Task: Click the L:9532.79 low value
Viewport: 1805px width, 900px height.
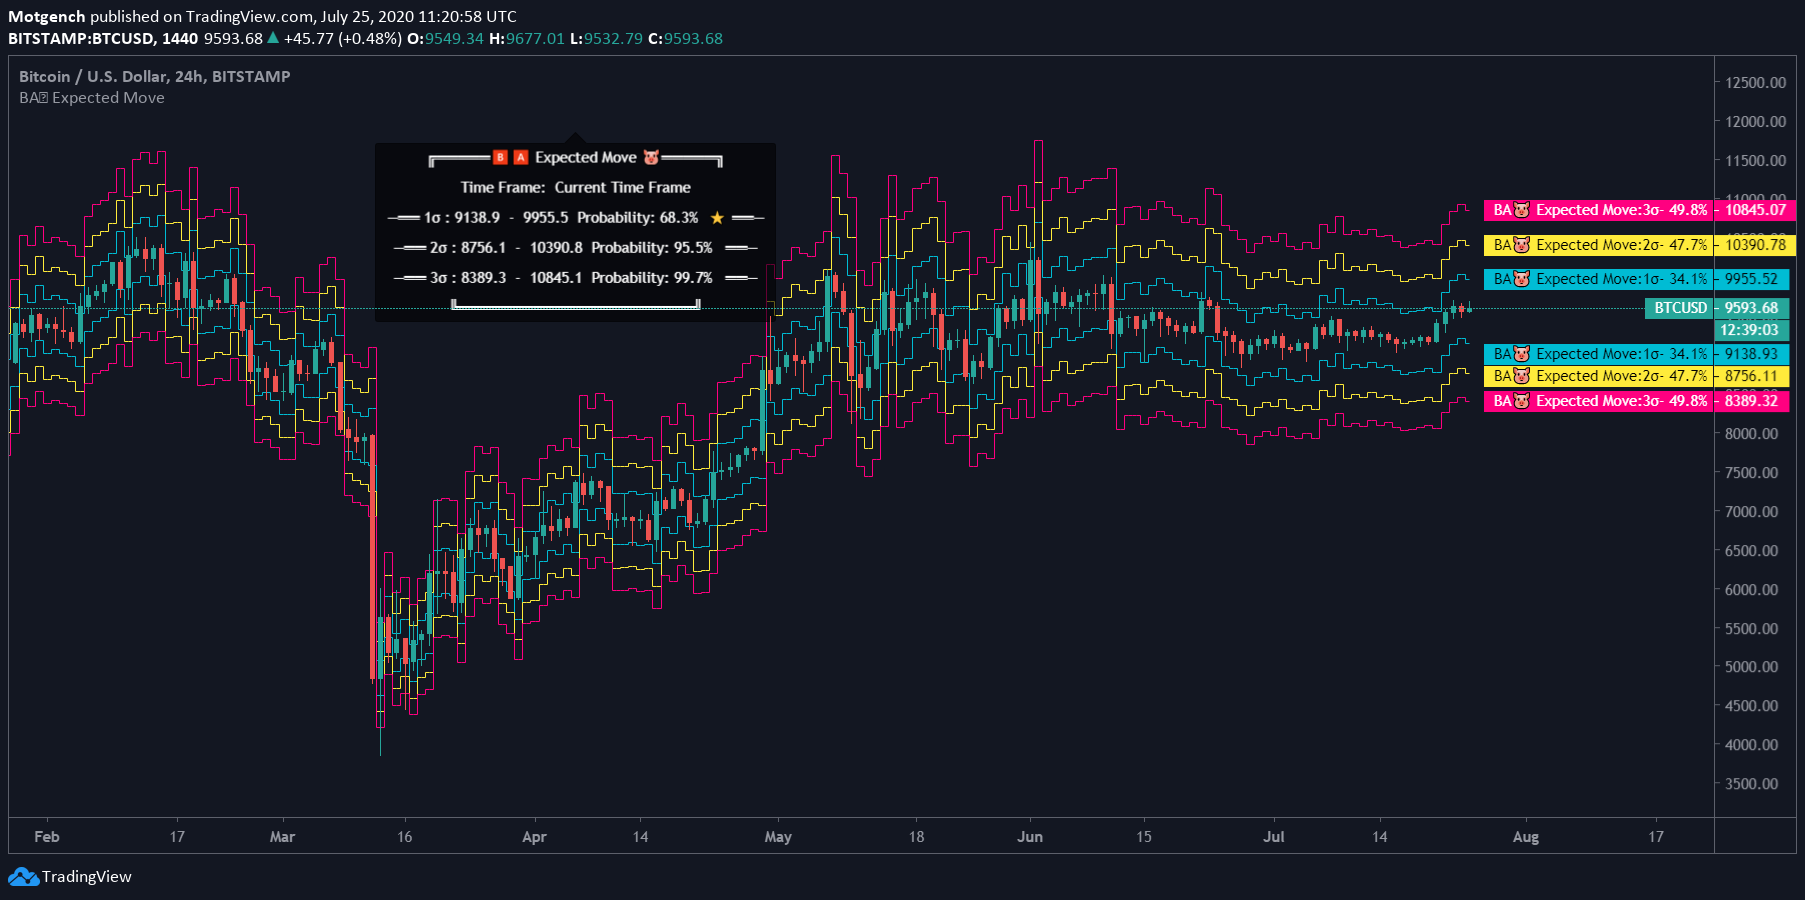Action: [x=606, y=38]
